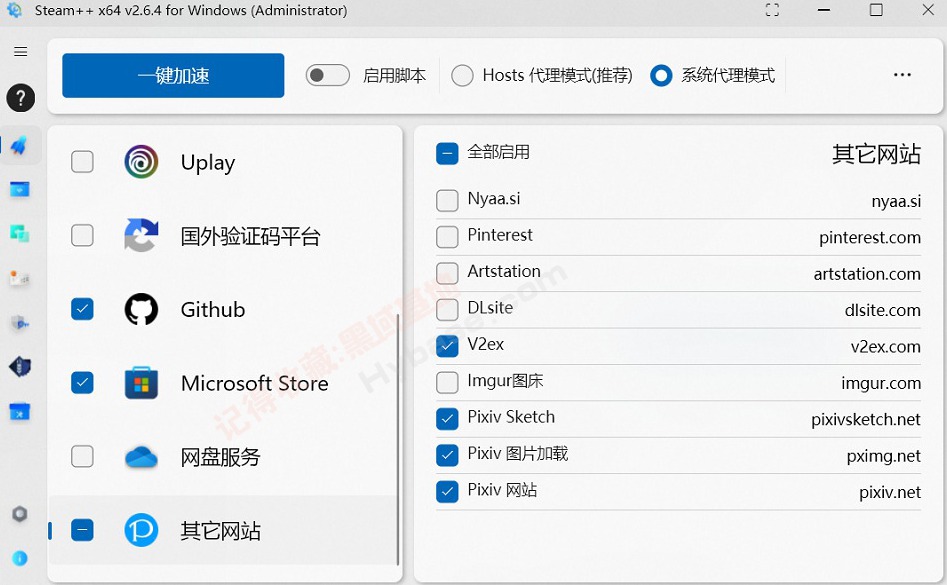Click the fullscreen brackets icon in title bar
This screenshot has width=947, height=585.
coord(772,10)
